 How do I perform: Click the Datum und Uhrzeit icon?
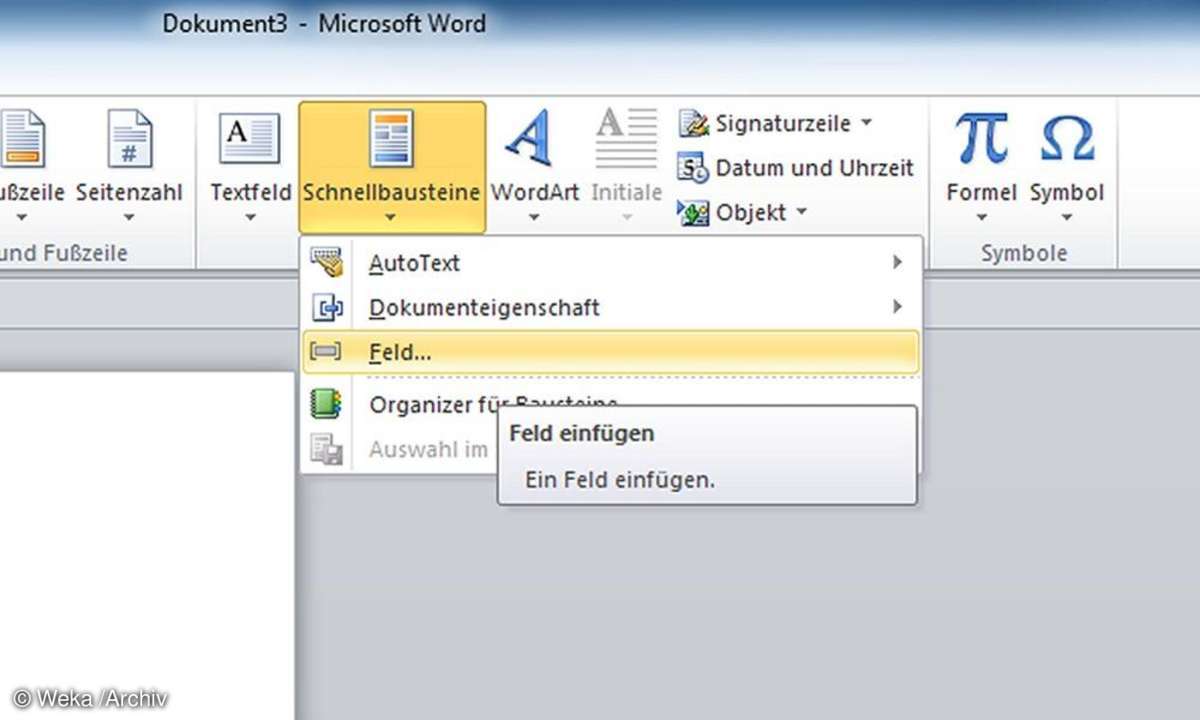(693, 168)
